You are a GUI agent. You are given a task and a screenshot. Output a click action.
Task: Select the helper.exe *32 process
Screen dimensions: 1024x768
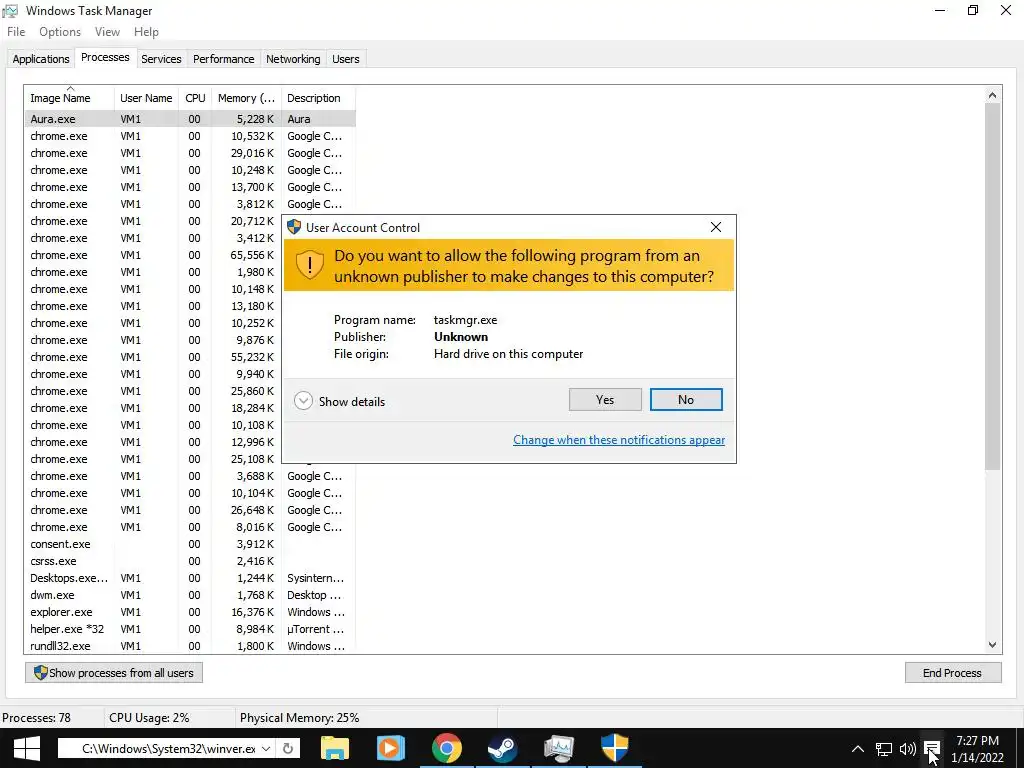(190, 629)
